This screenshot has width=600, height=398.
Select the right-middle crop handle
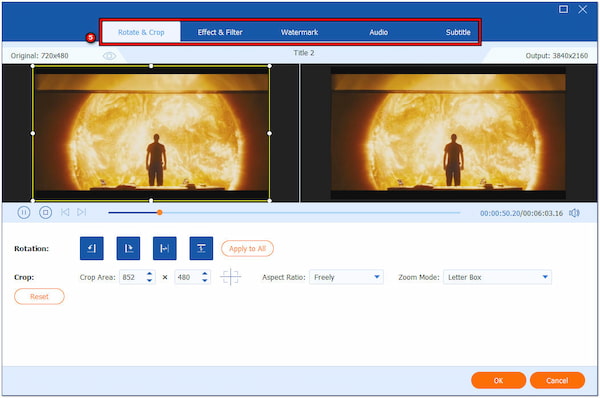(x=269, y=133)
